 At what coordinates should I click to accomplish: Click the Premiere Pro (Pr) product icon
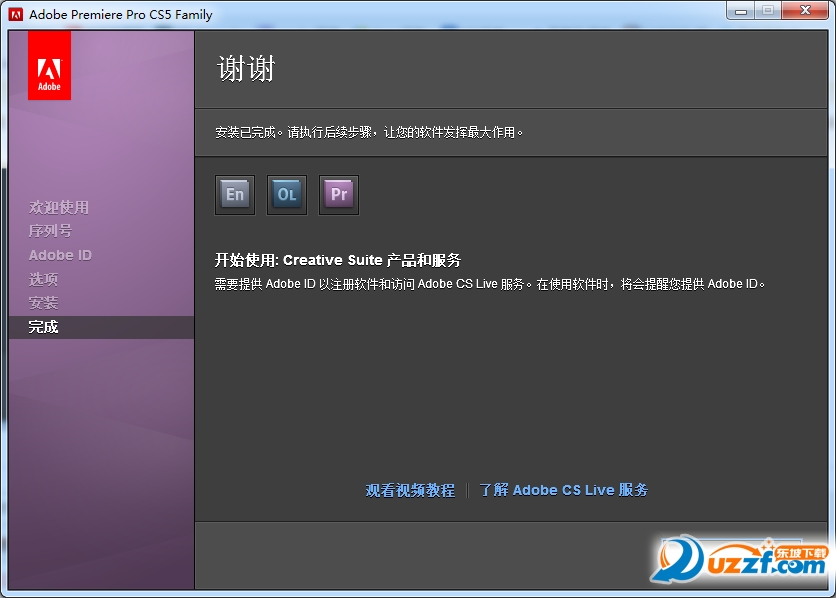click(x=339, y=195)
